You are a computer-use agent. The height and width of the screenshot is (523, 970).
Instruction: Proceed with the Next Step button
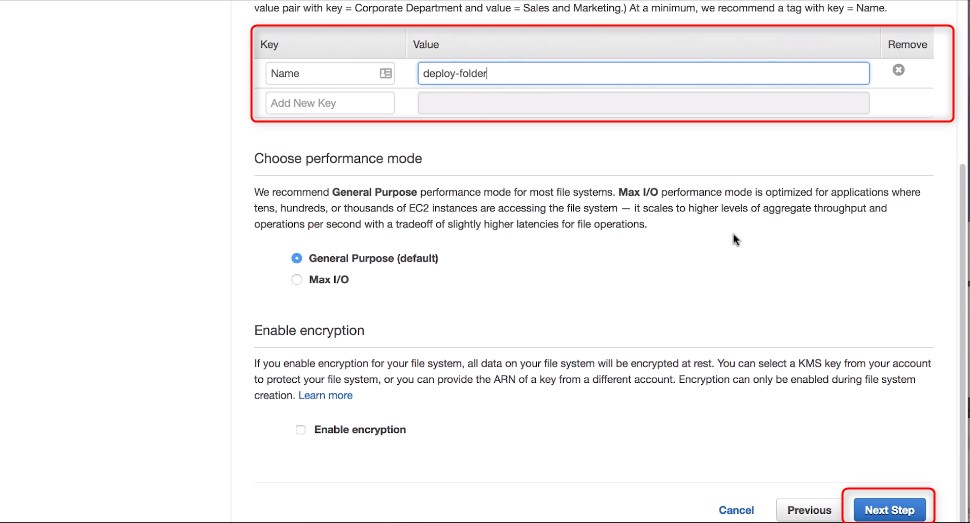[890, 510]
